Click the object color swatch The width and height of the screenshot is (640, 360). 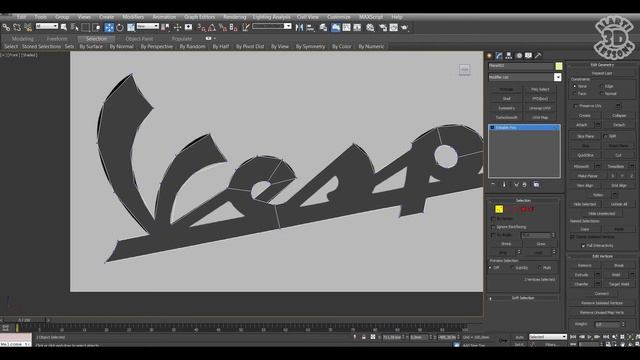[559, 66]
